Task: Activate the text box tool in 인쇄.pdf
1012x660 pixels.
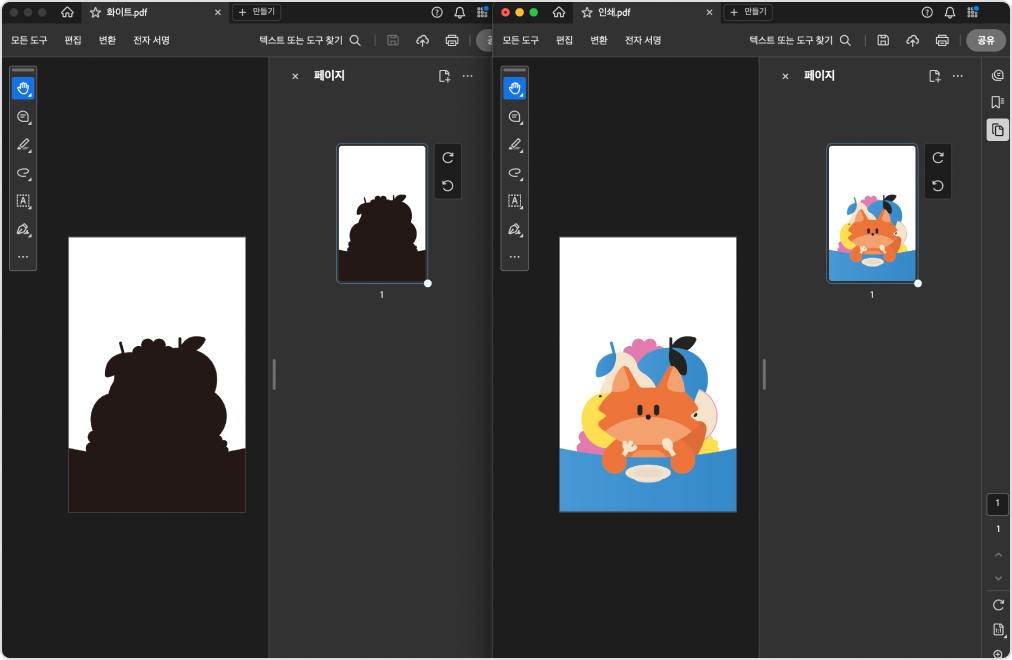Action: [x=514, y=200]
